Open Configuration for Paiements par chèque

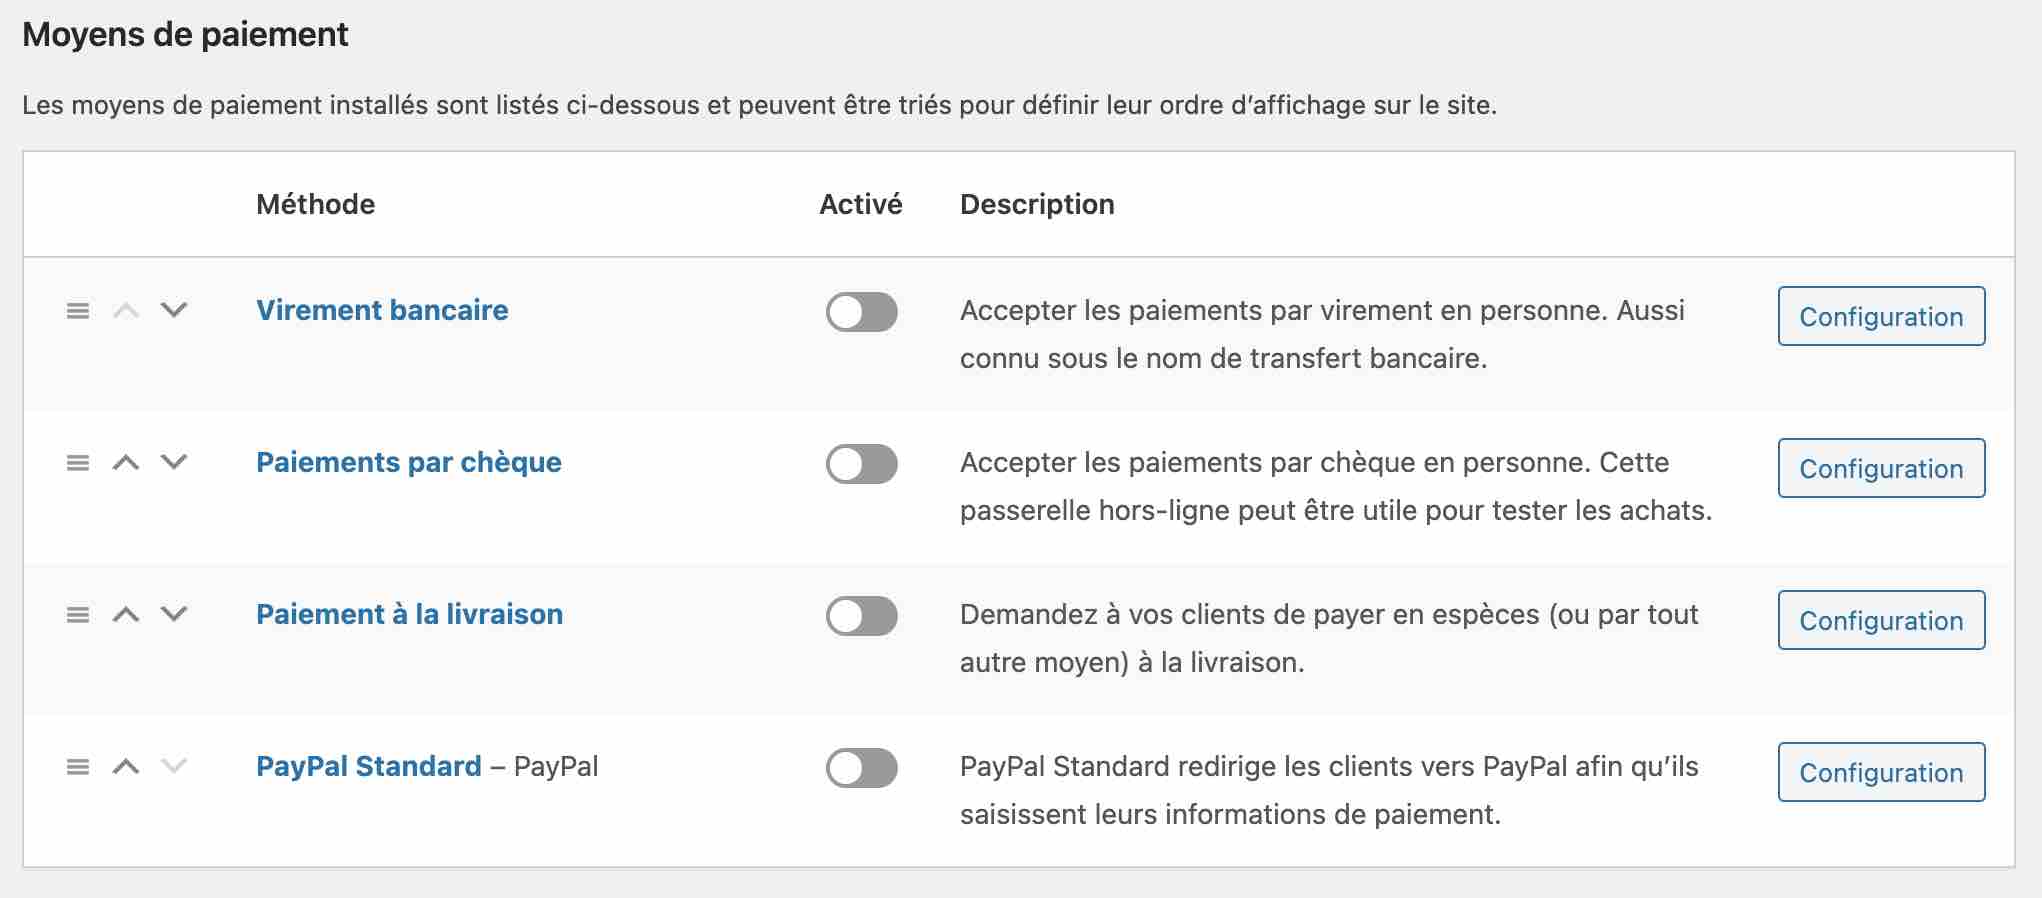1880,468
